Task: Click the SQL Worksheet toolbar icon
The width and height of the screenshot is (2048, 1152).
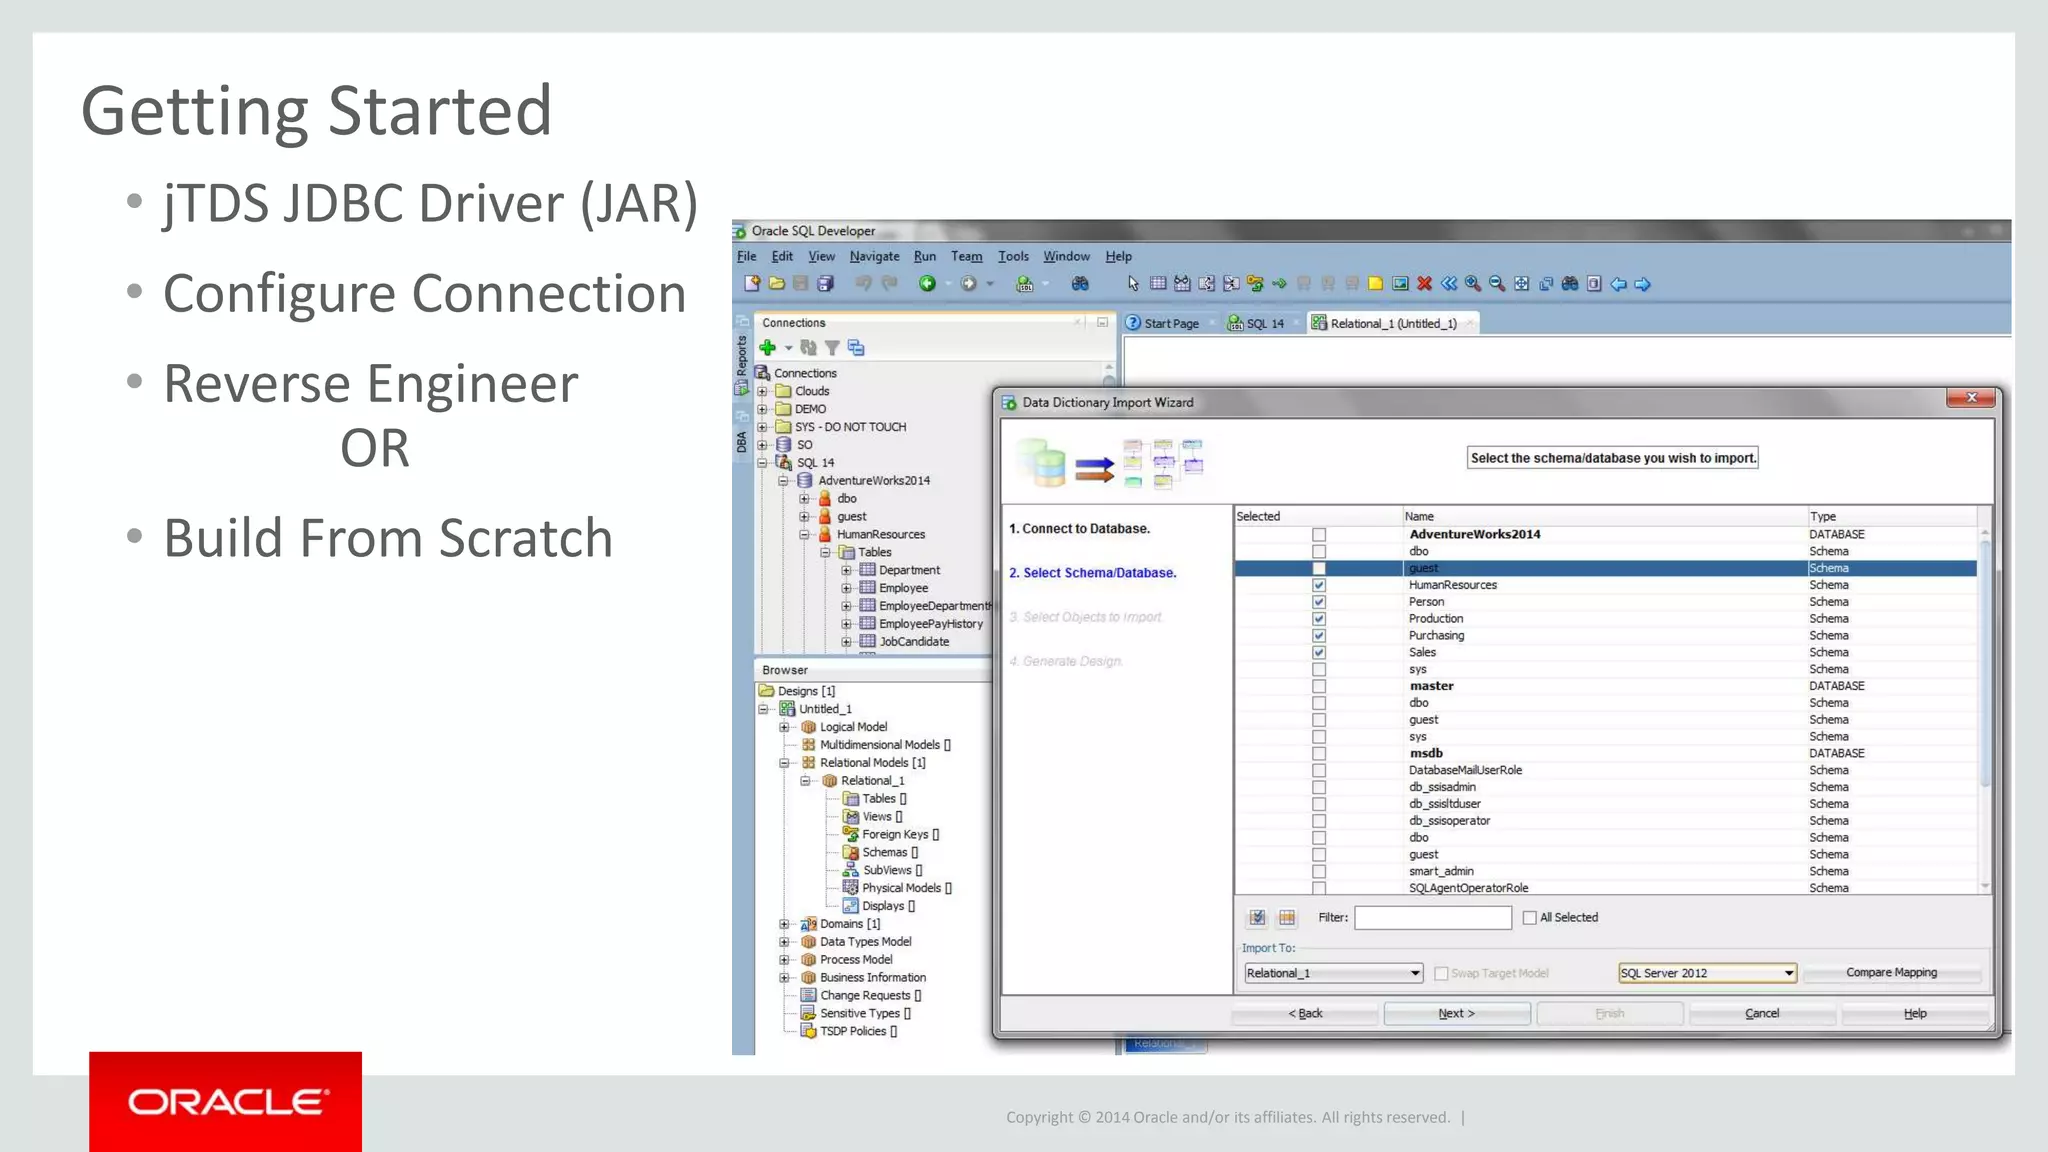Action: point(1025,284)
